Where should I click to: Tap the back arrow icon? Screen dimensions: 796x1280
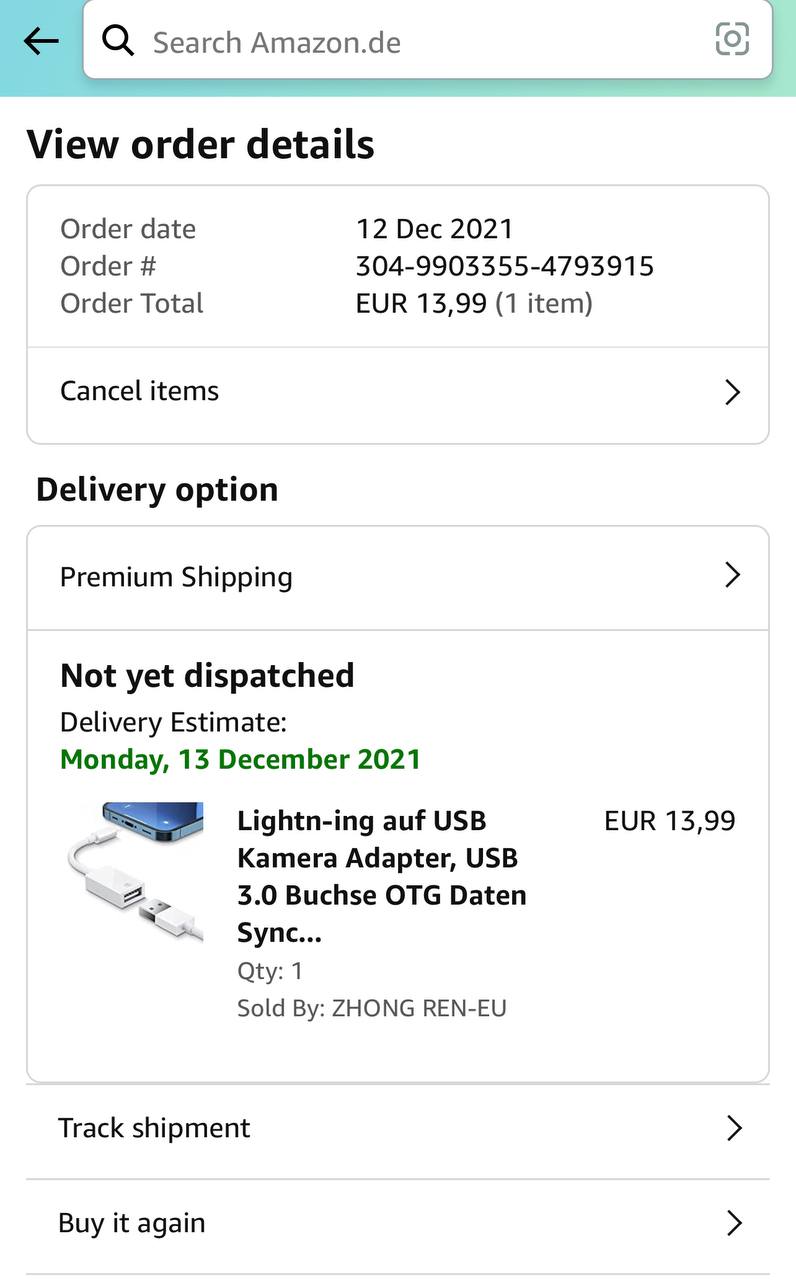pos(41,41)
